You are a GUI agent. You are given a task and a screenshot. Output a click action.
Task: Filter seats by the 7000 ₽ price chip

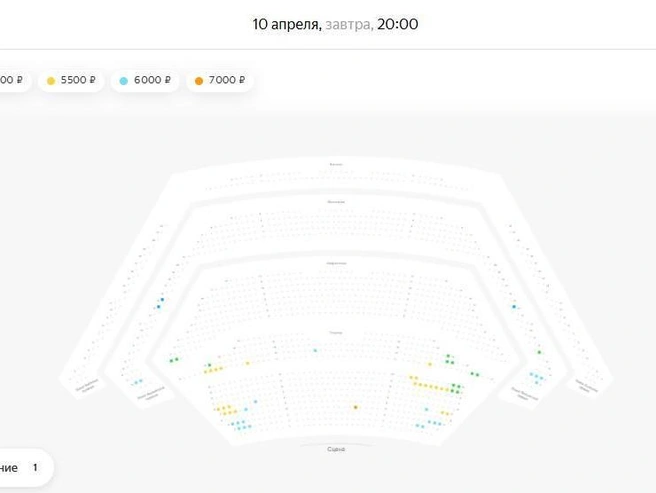click(x=220, y=80)
